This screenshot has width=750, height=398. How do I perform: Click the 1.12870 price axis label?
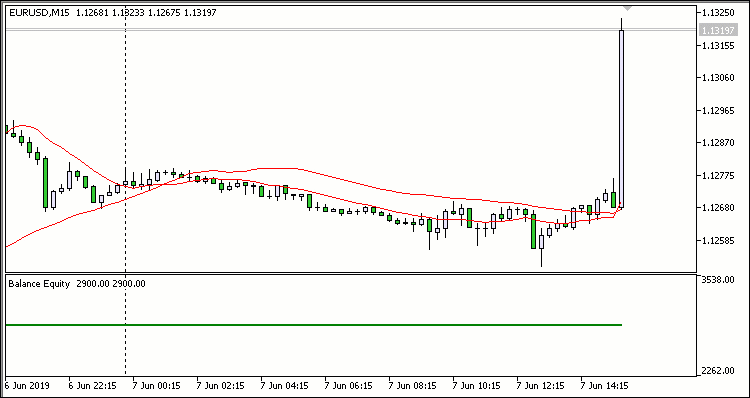pyautogui.click(x=717, y=143)
